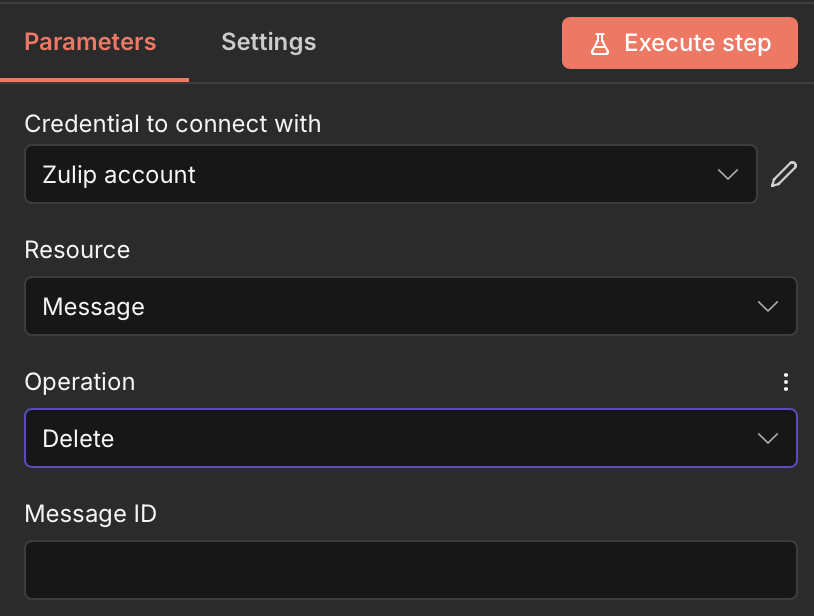The height and width of the screenshot is (616, 814).
Task: Click the chevron arrow in the Delete field
Action: tap(768, 439)
